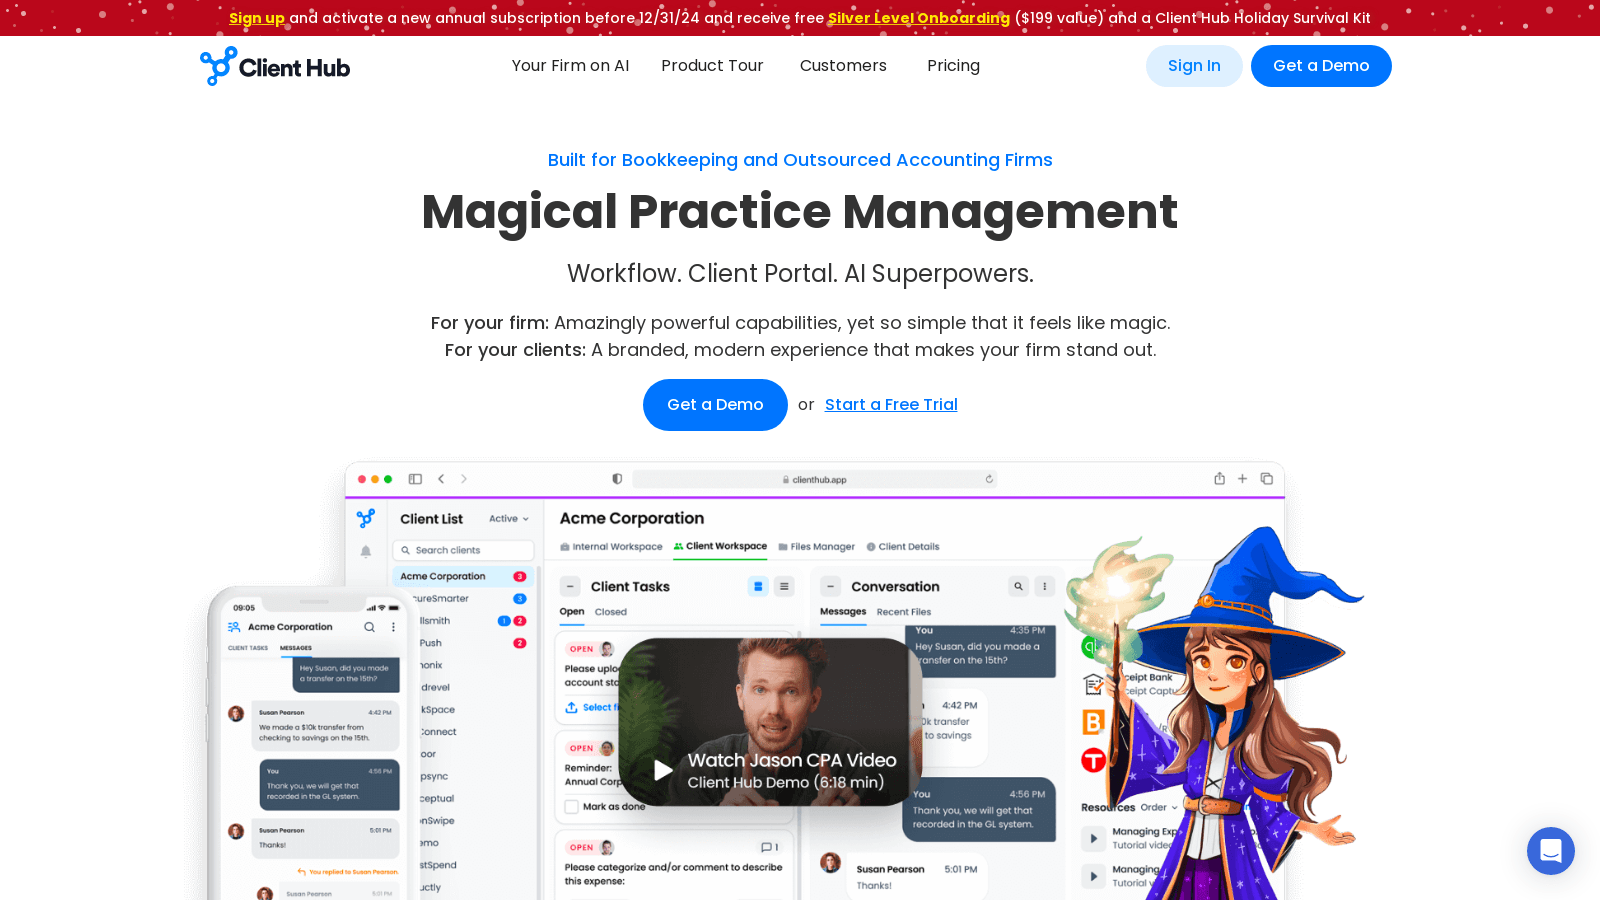Click the Push row in client list

click(463, 643)
